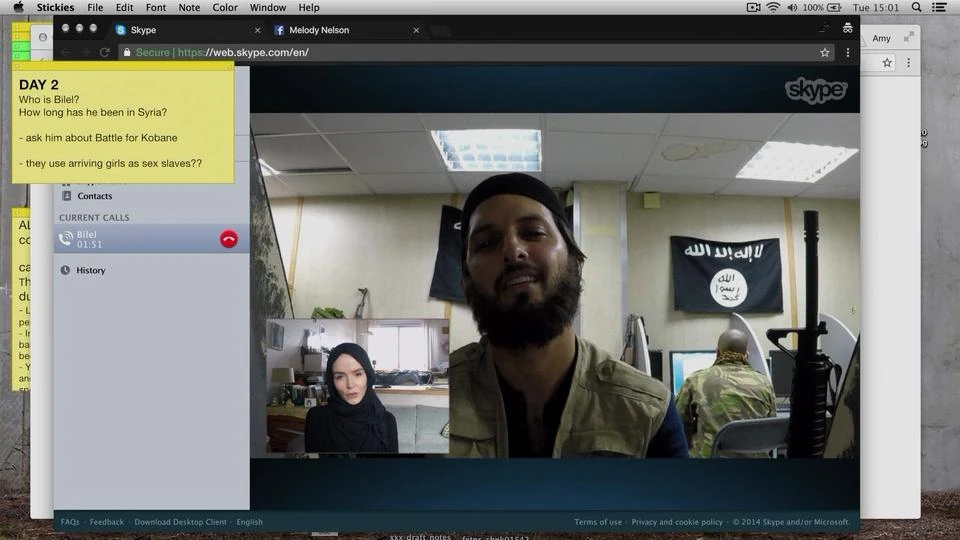The image size is (960, 540).
Task: Click the DAY 2 sticky note text
Action: (39, 84)
